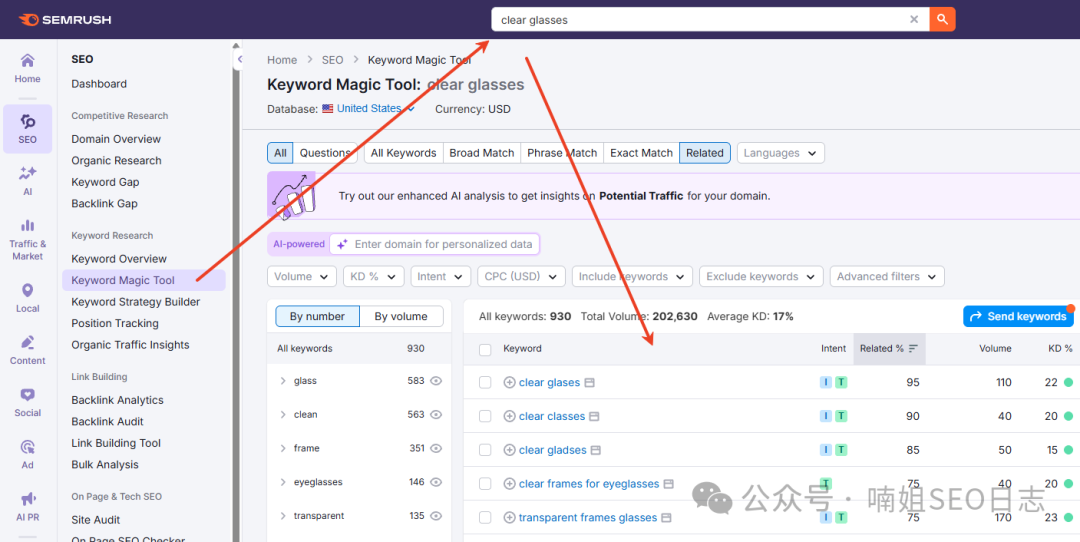
Task: Select Phrase Match tab
Action: 562,153
